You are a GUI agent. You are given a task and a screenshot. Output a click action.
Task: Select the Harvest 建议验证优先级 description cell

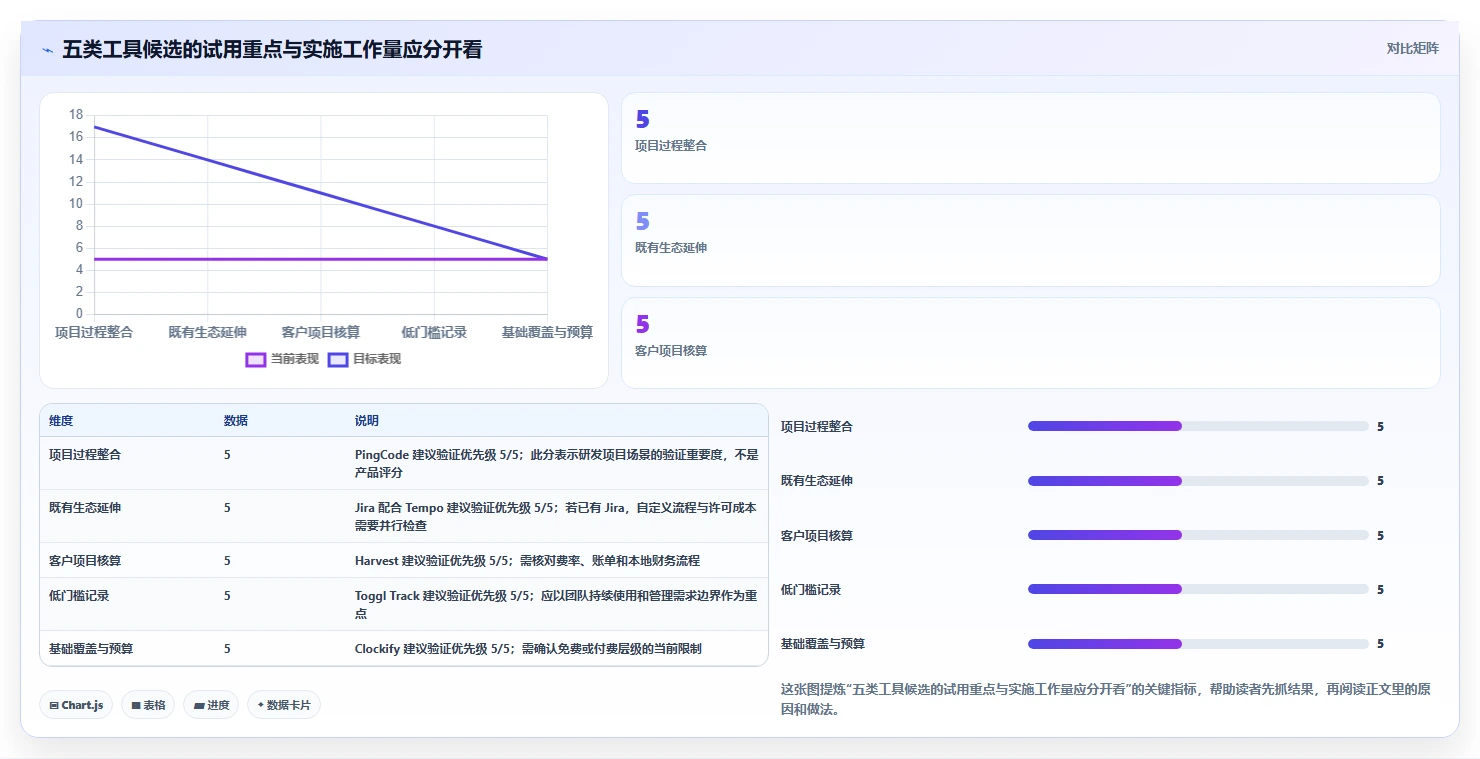point(557,561)
